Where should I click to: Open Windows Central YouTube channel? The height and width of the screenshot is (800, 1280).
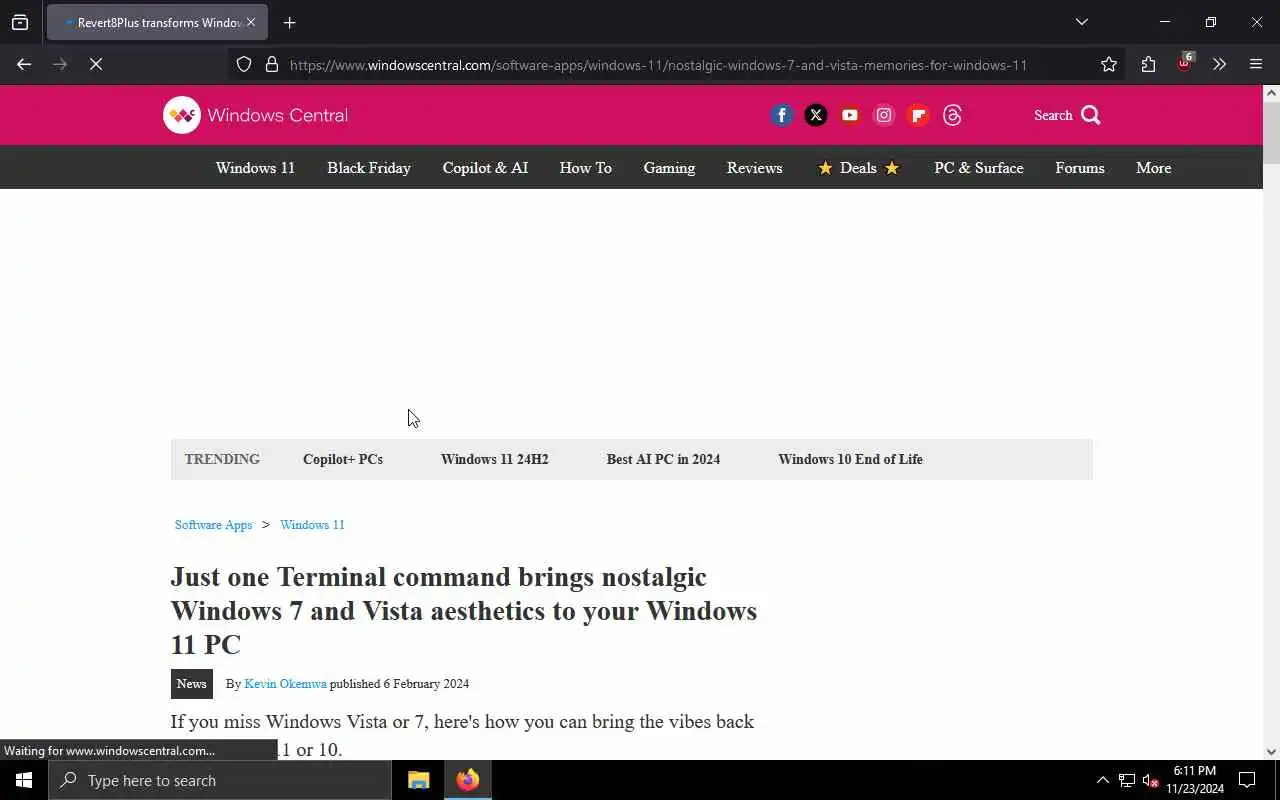coord(850,115)
